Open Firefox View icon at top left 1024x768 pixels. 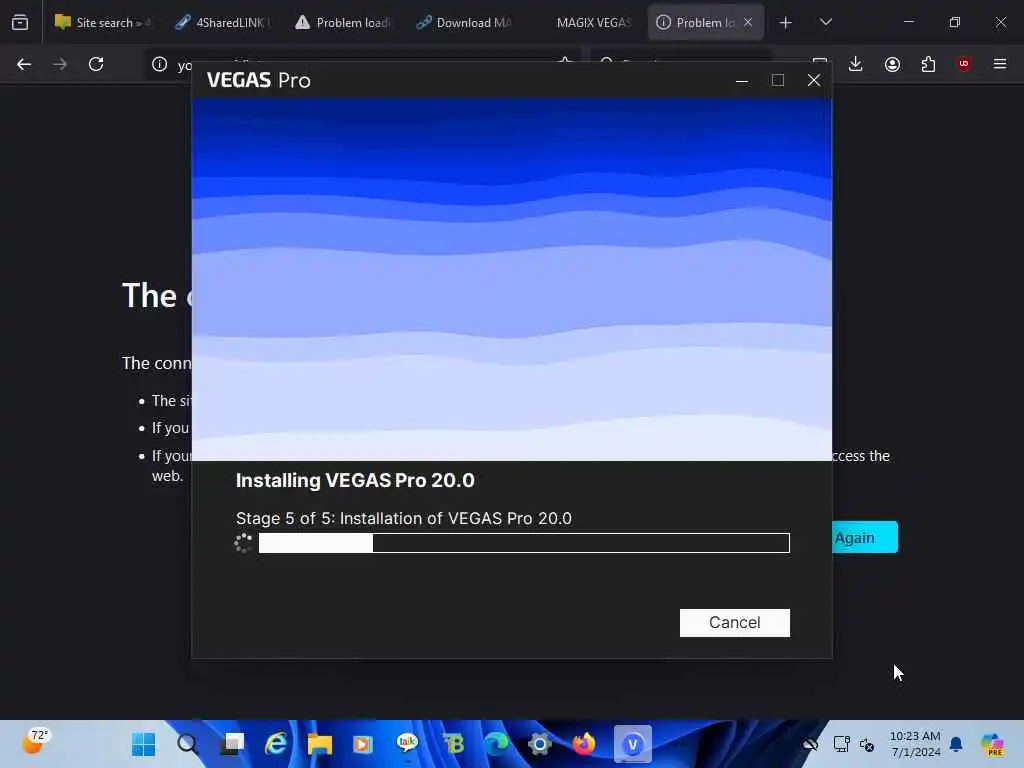20,22
